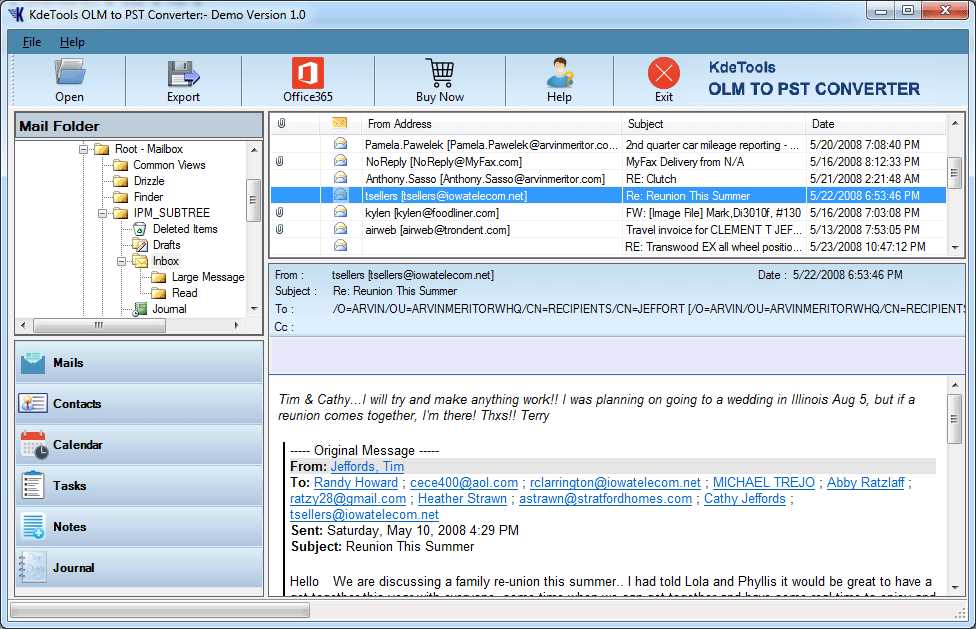Click the email list scroll down arrow
The width and height of the screenshot is (976, 629).
(955, 248)
